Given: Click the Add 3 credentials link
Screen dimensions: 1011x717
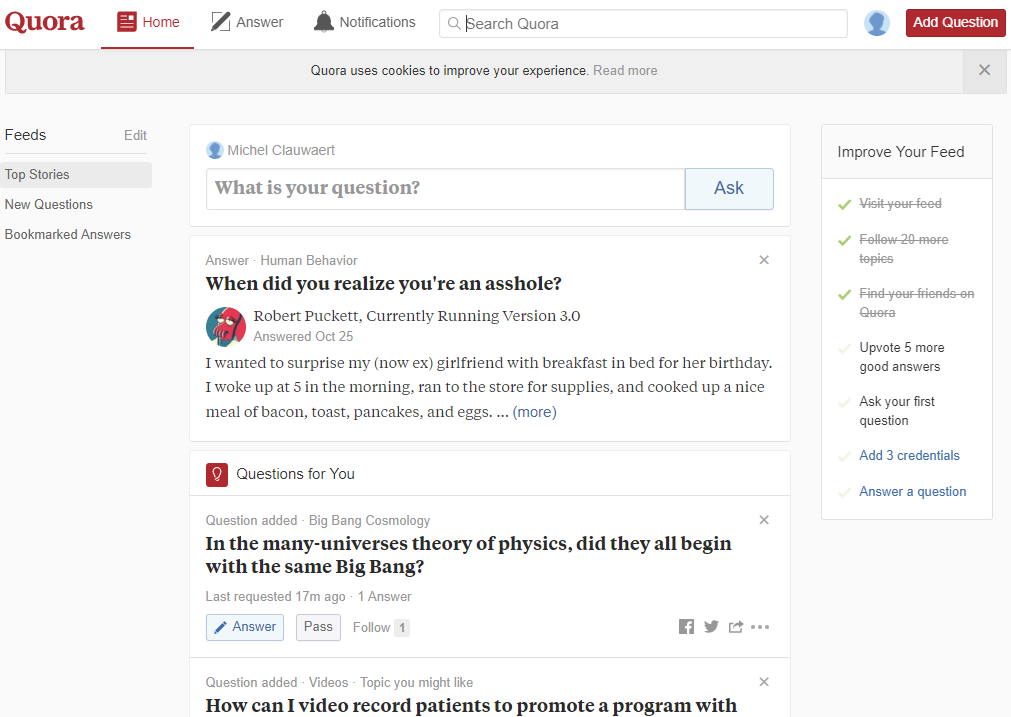Looking at the screenshot, I should (909, 455).
